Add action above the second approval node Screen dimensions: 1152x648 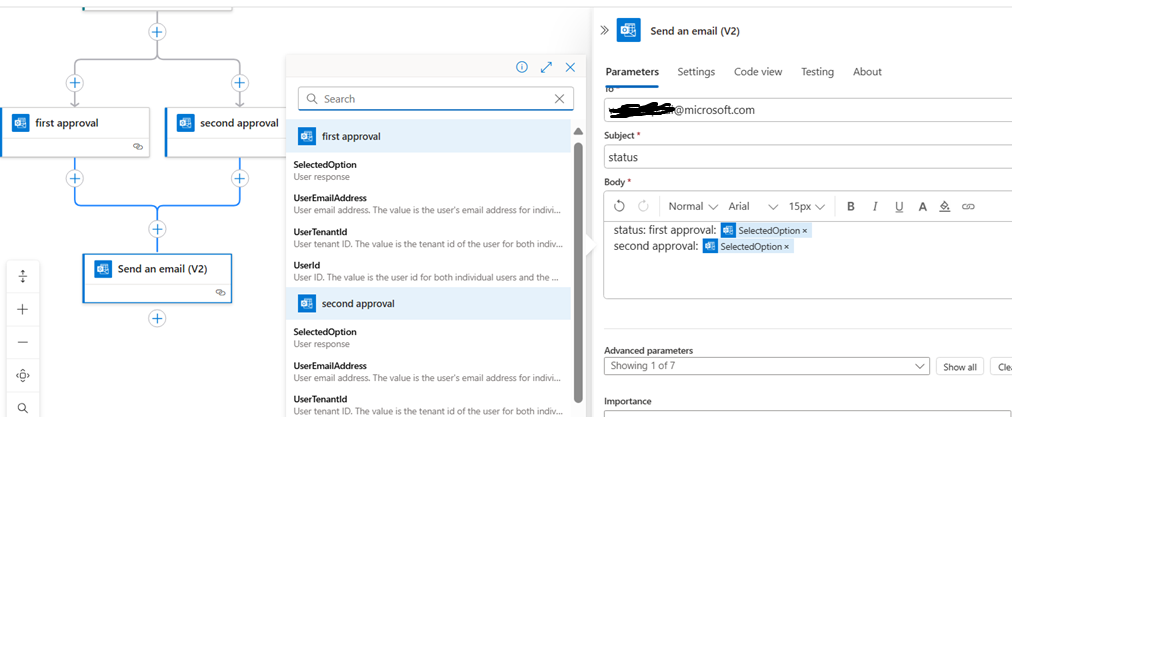240,83
